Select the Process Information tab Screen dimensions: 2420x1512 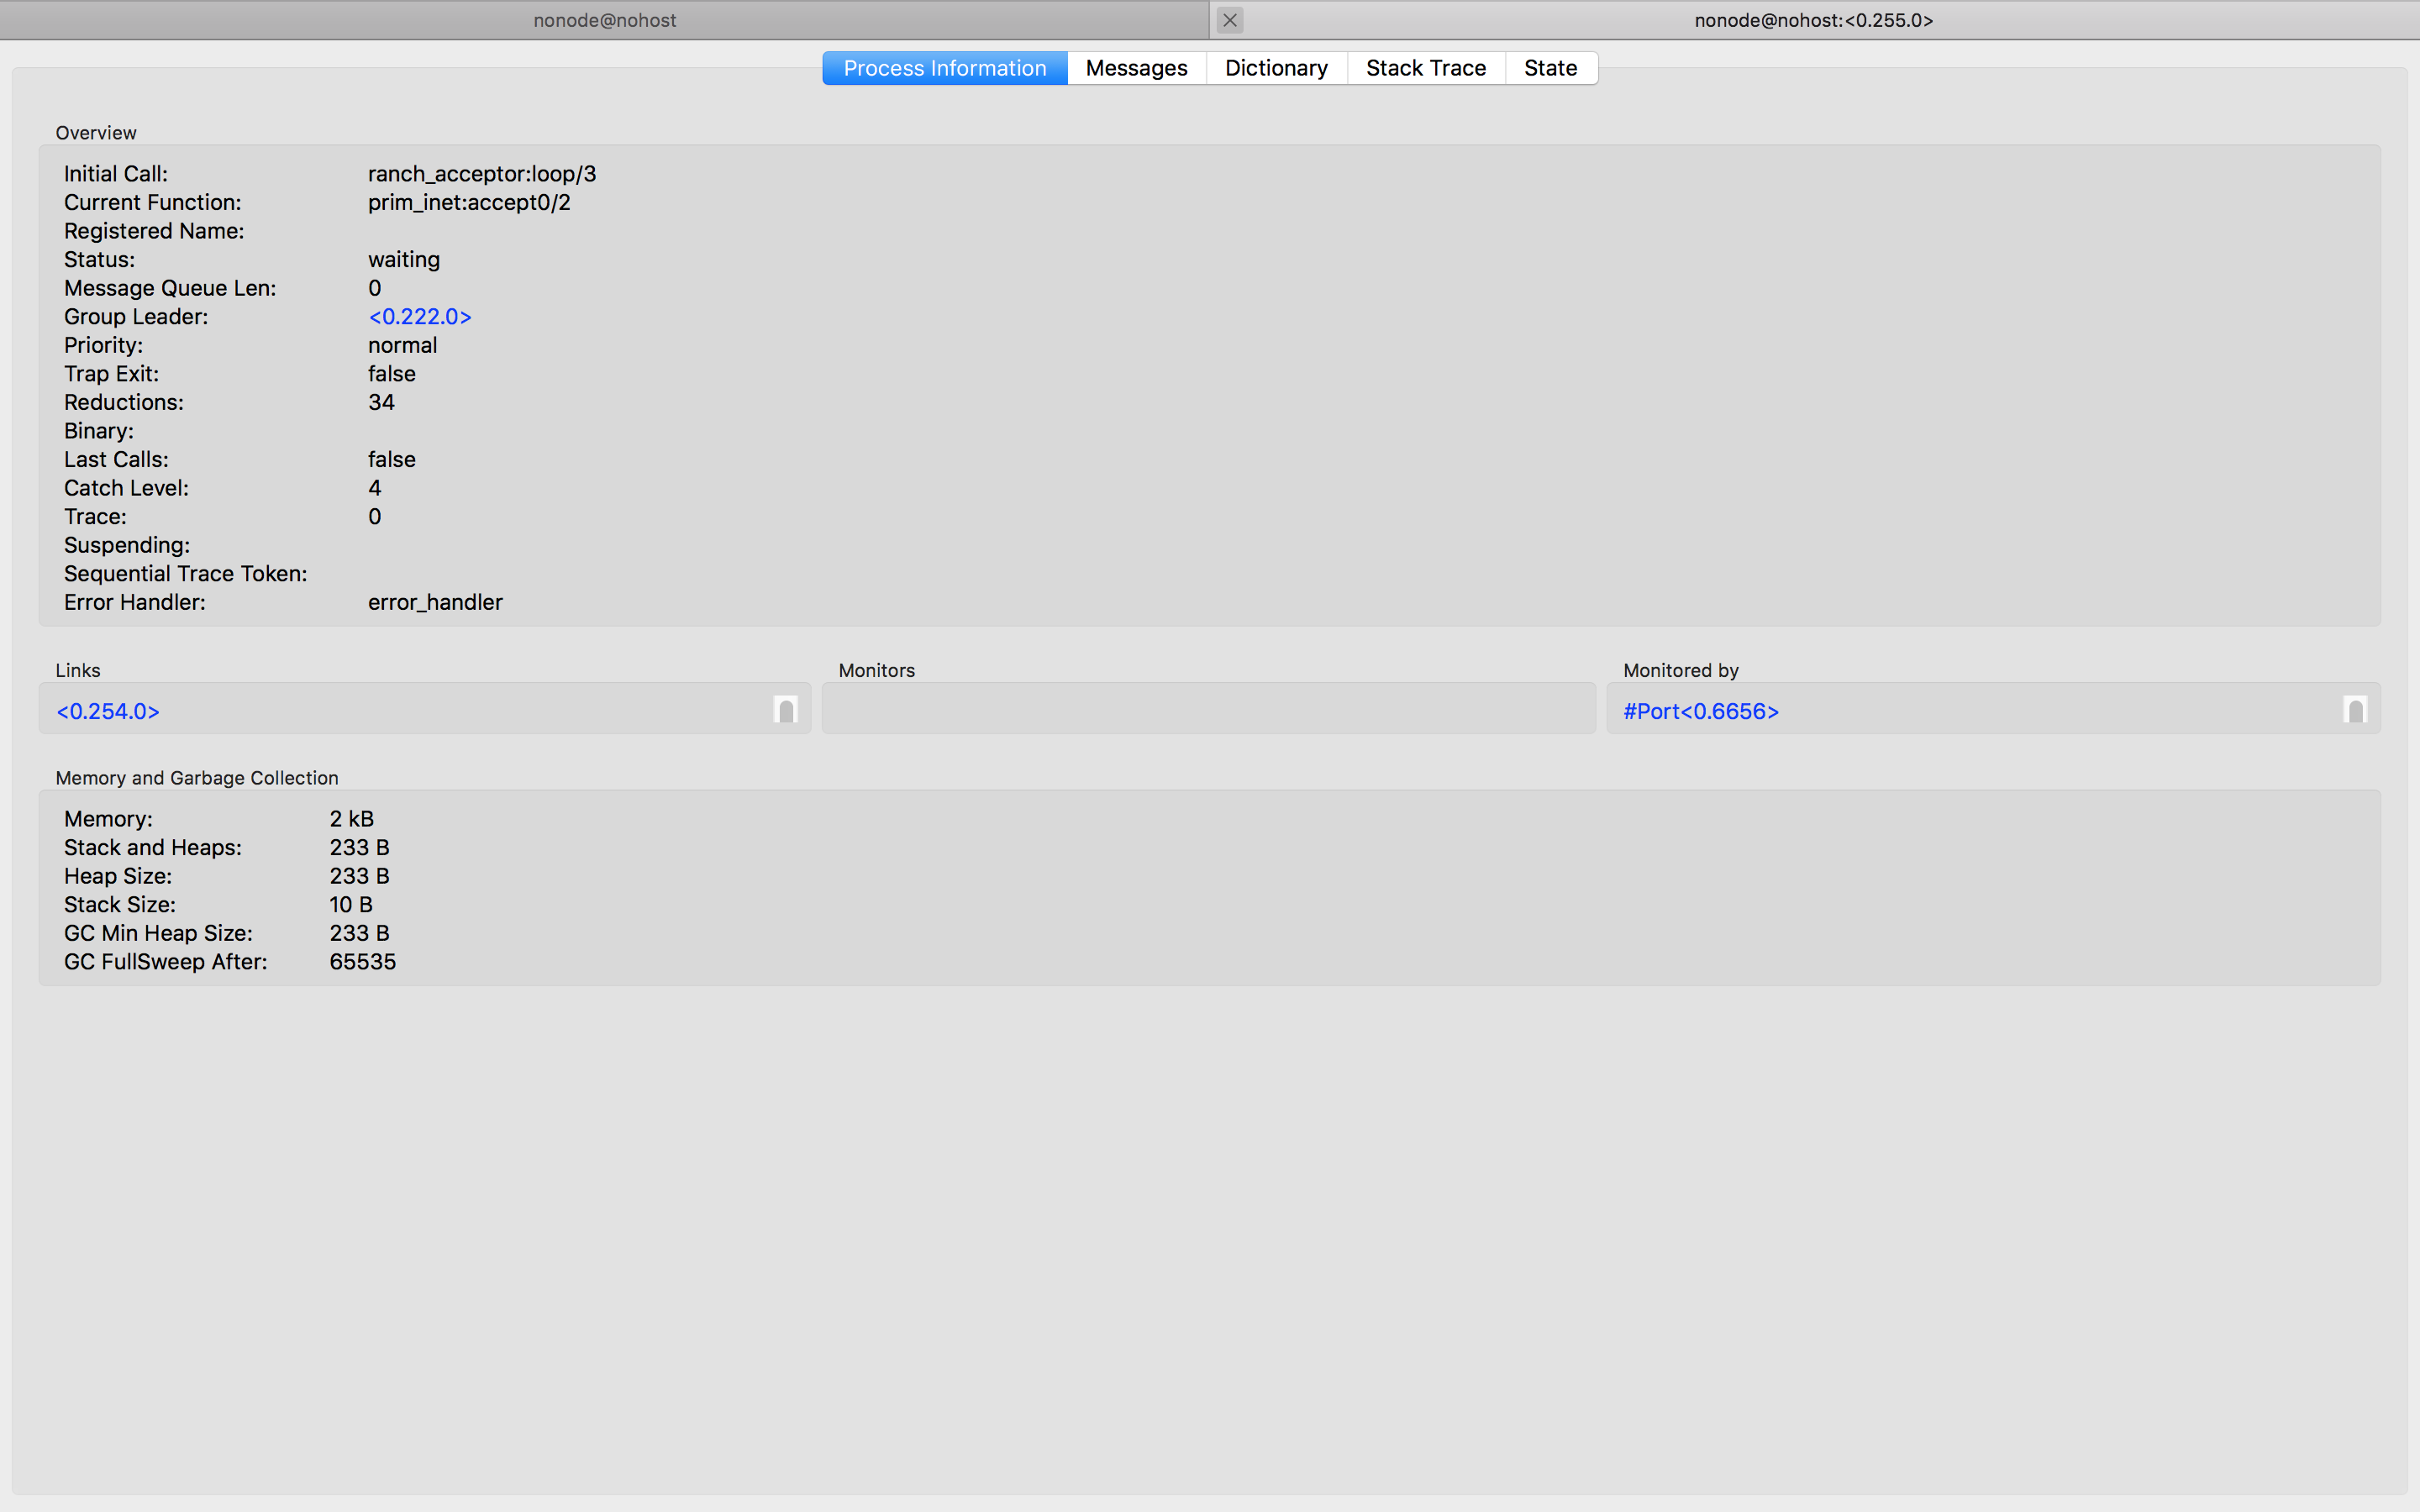(x=945, y=68)
